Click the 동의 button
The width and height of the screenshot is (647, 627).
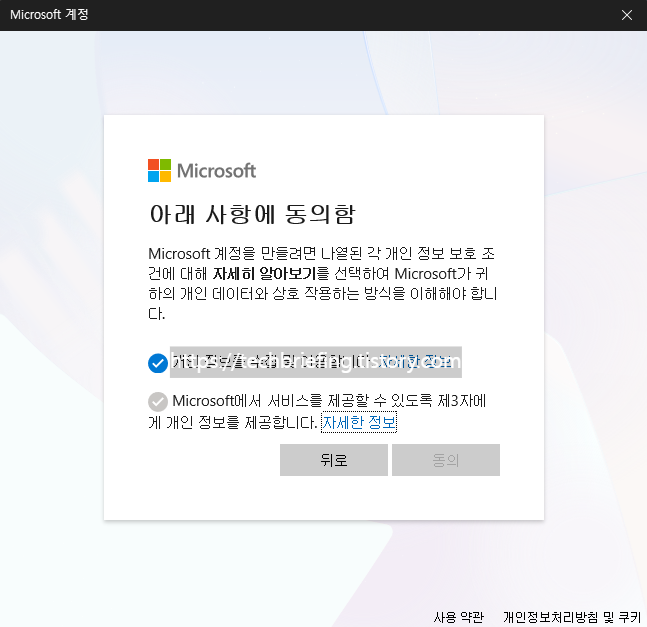point(446,460)
